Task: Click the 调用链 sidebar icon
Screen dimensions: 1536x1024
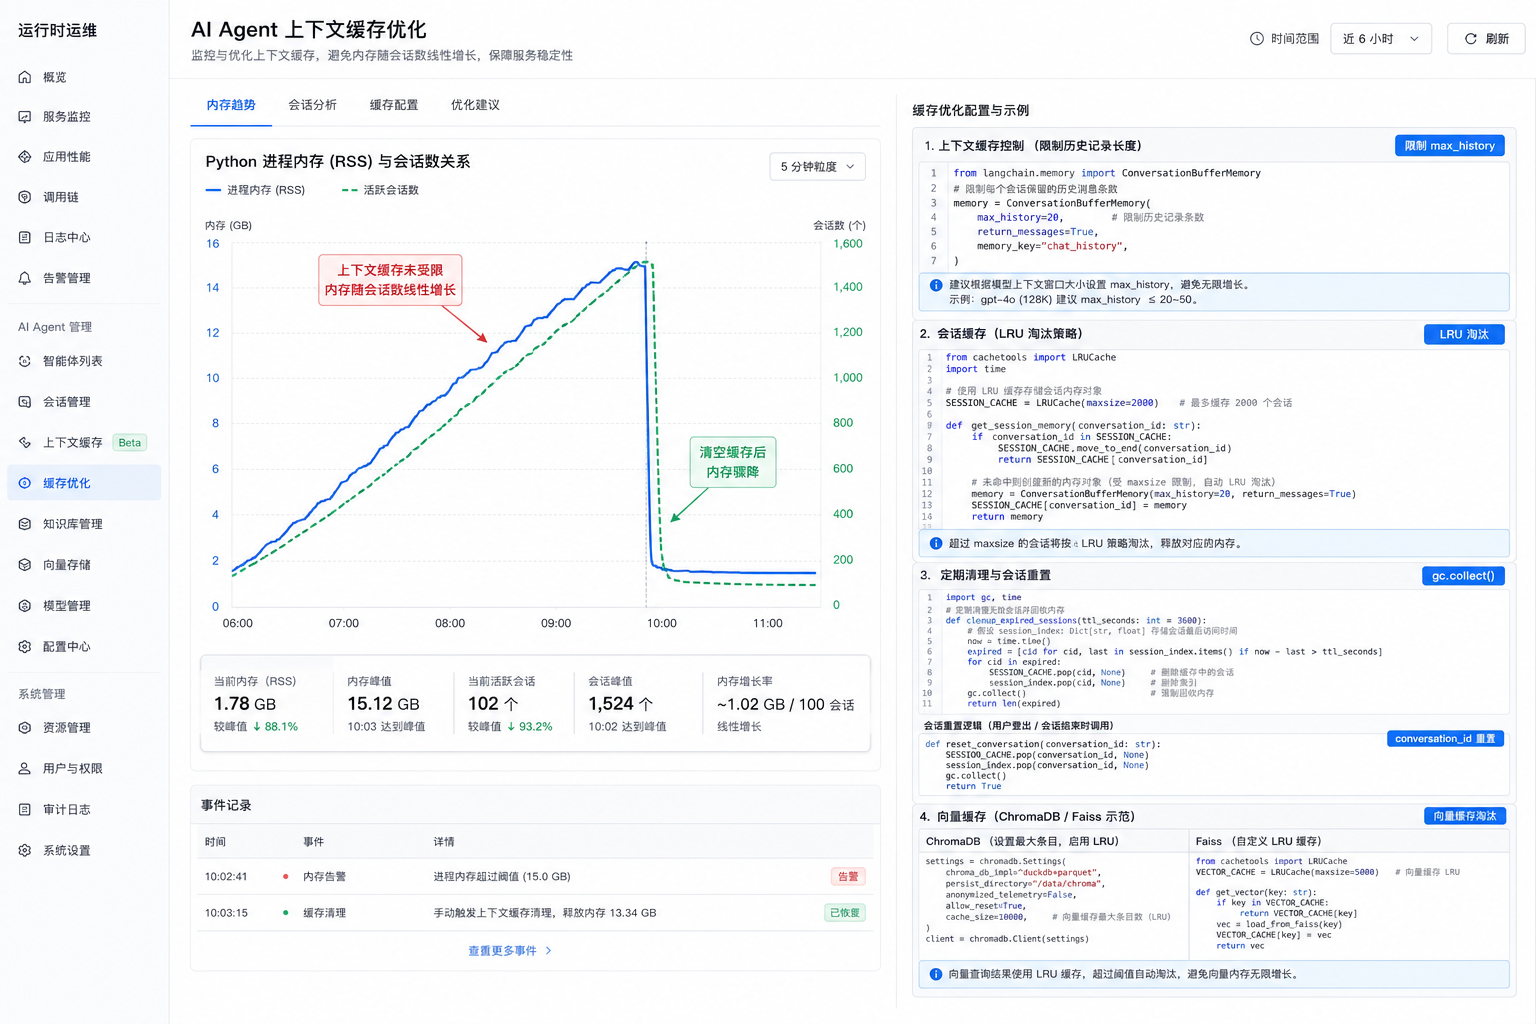Action: 25,197
